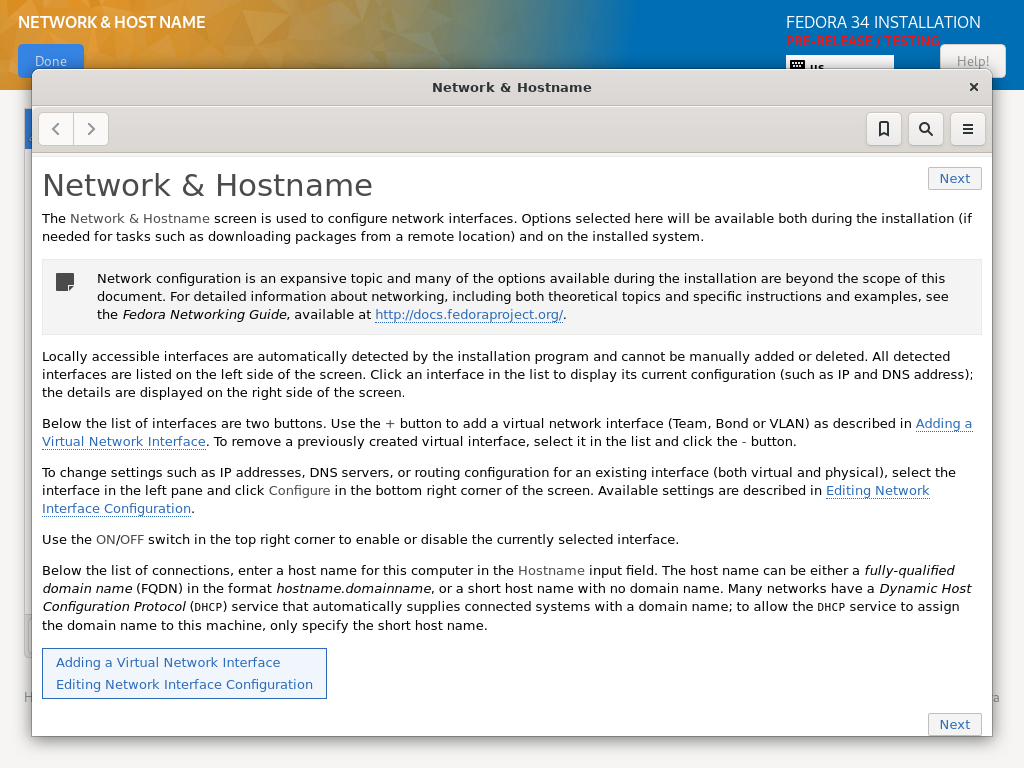Click the 'NETWORK & HOST NAME' installer title
Viewport: 1024px width, 768px height.
112,22
